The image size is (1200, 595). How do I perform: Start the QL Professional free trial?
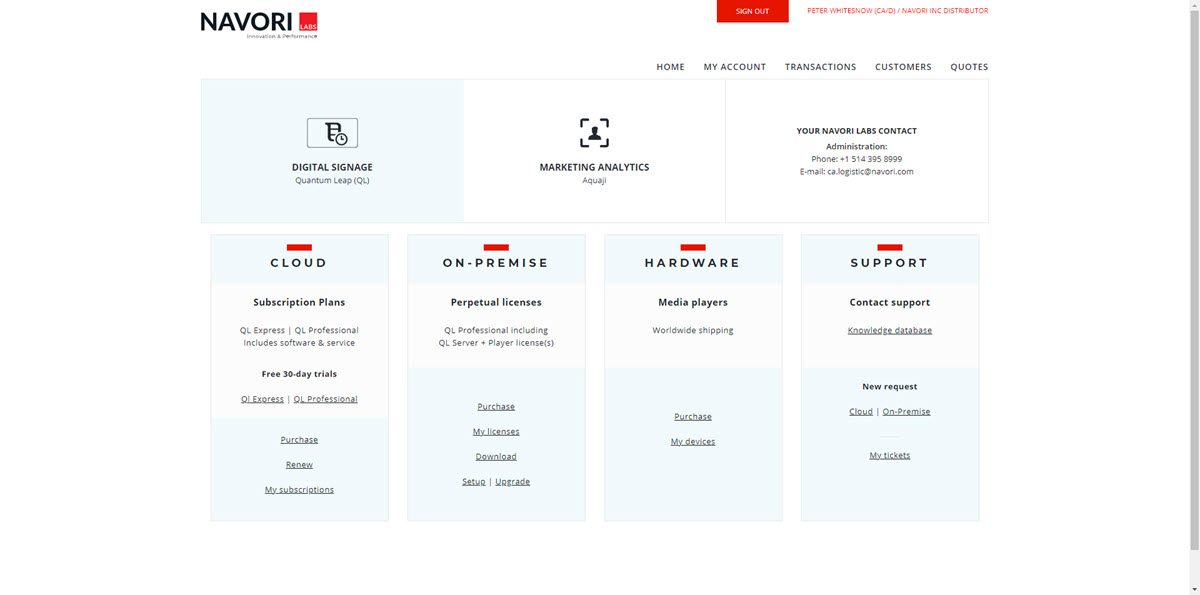[x=325, y=399]
